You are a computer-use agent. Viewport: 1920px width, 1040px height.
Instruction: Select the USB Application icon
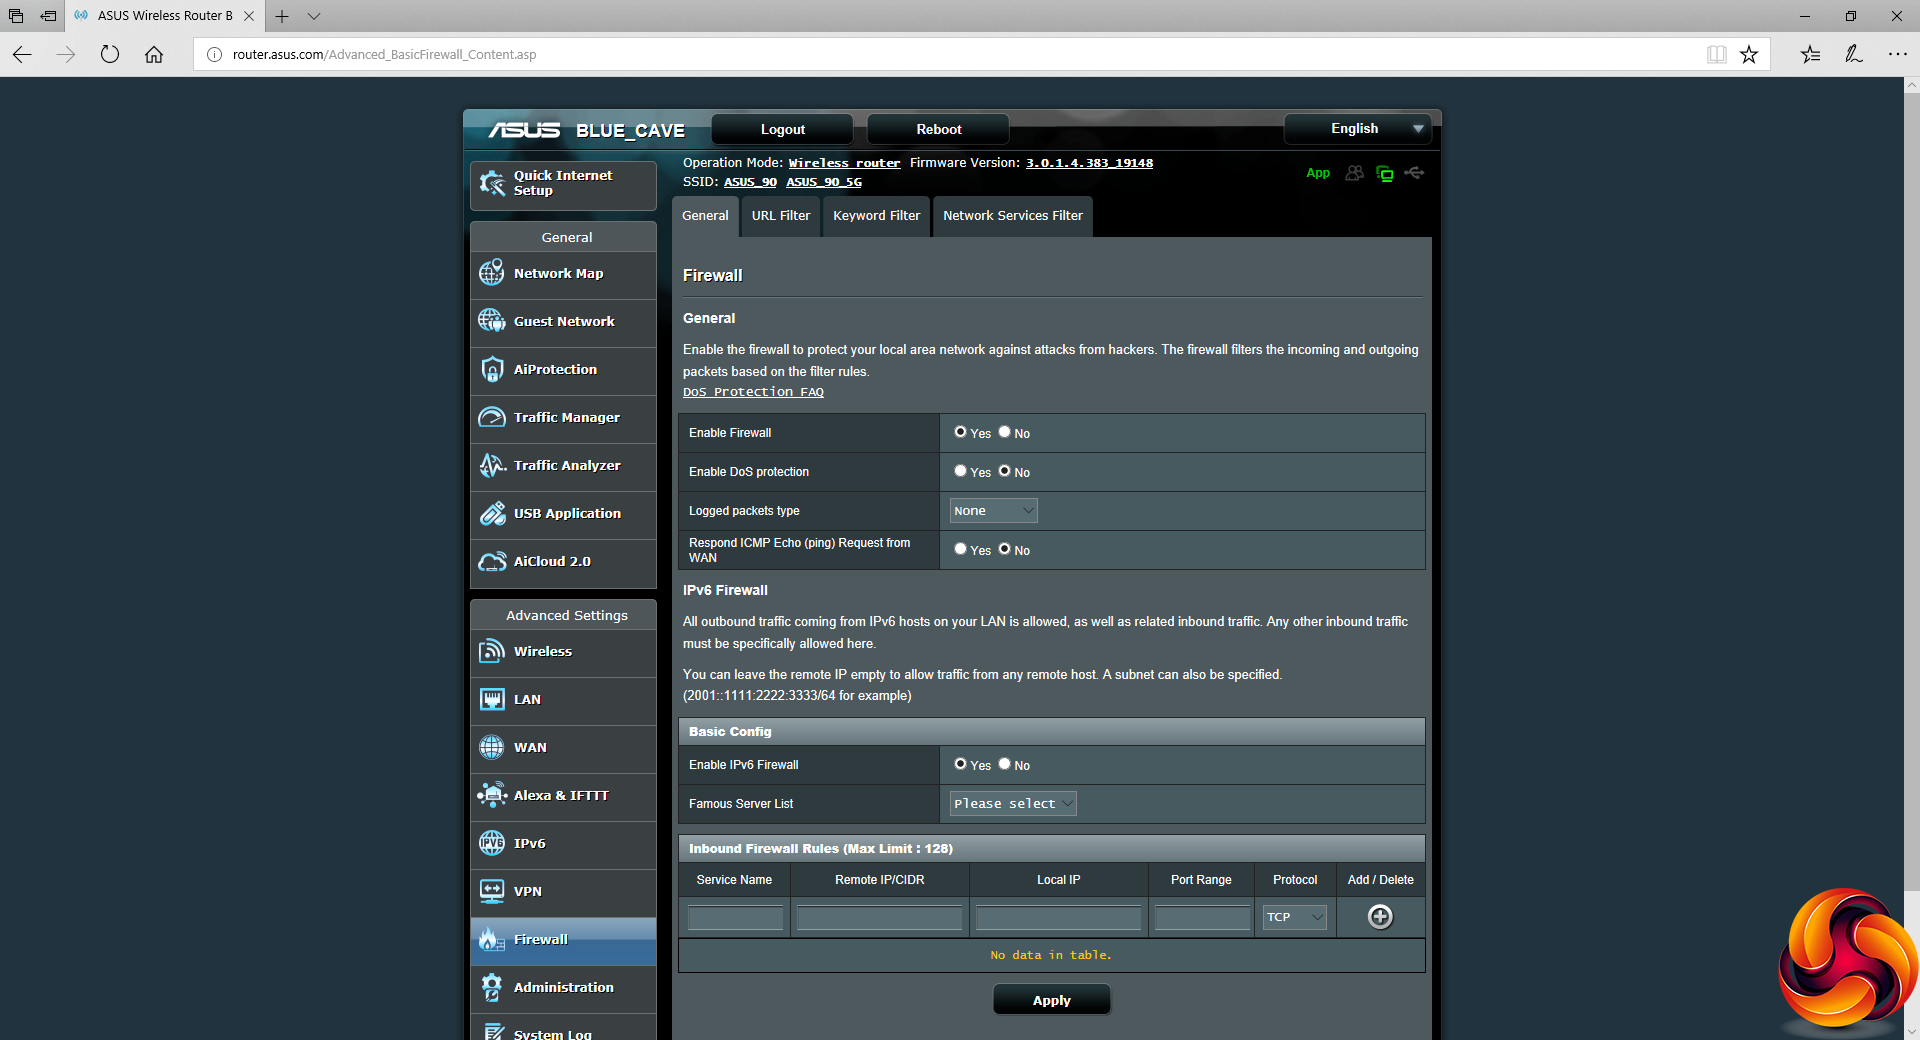click(492, 513)
